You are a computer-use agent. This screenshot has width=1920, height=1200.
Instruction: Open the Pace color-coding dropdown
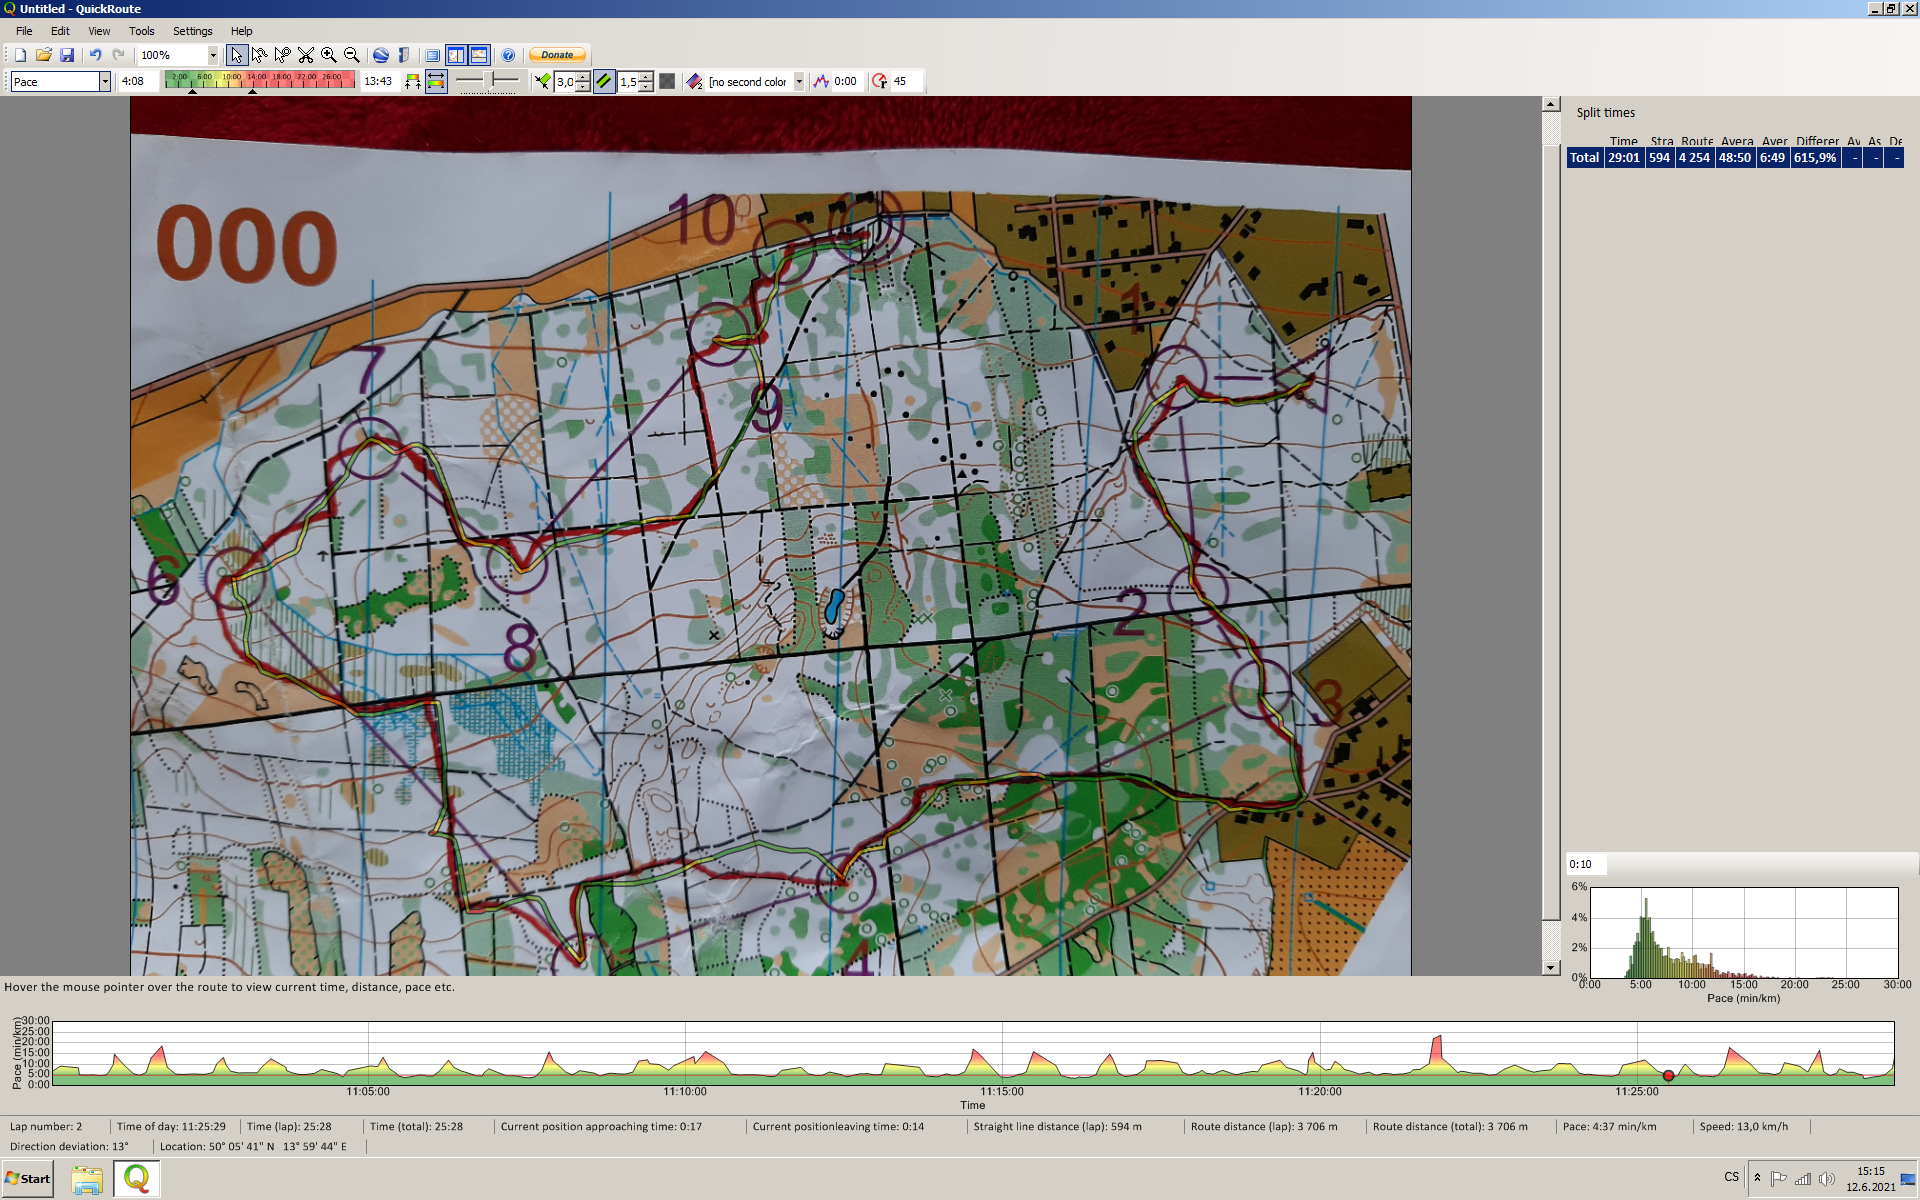[x=104, y=82]
